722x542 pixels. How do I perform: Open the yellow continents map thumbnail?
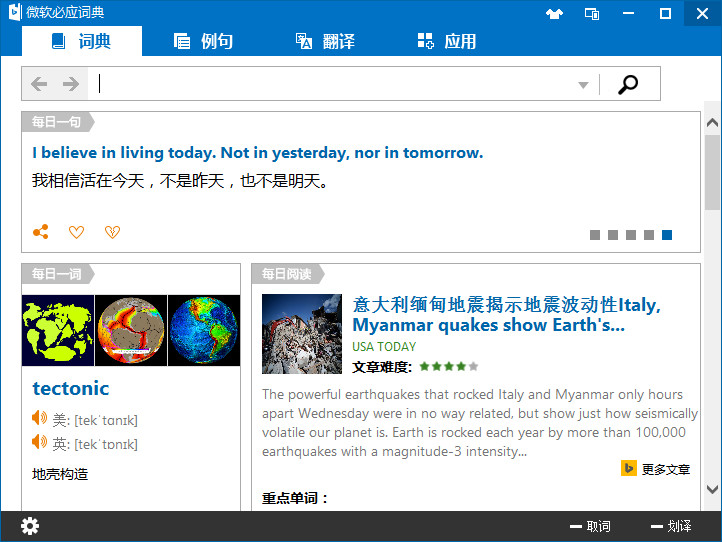(58, 331)
